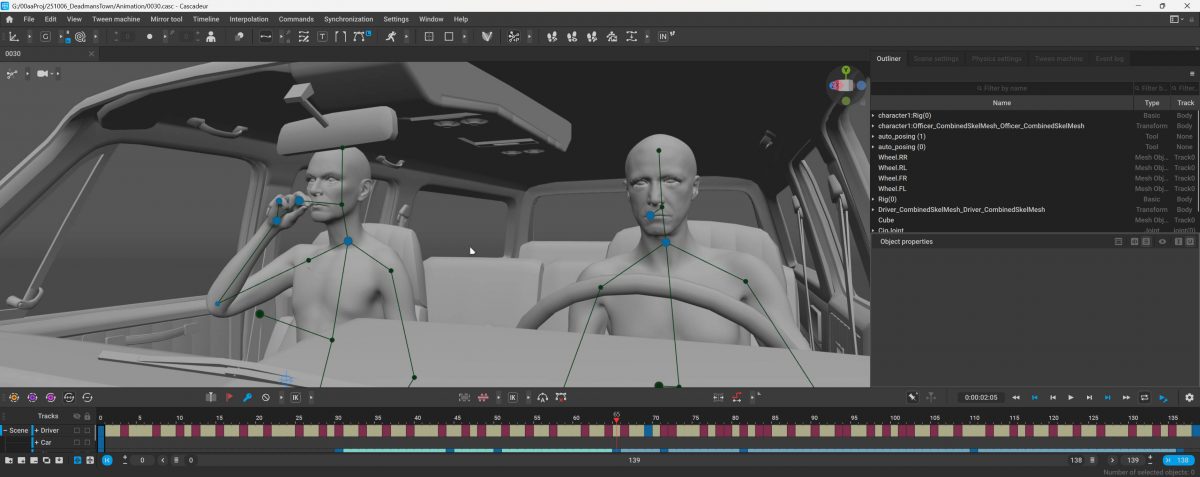Open the Tween machine menu
The width and height of the screenshot is (1200, 477).
[x=116, y=19]
